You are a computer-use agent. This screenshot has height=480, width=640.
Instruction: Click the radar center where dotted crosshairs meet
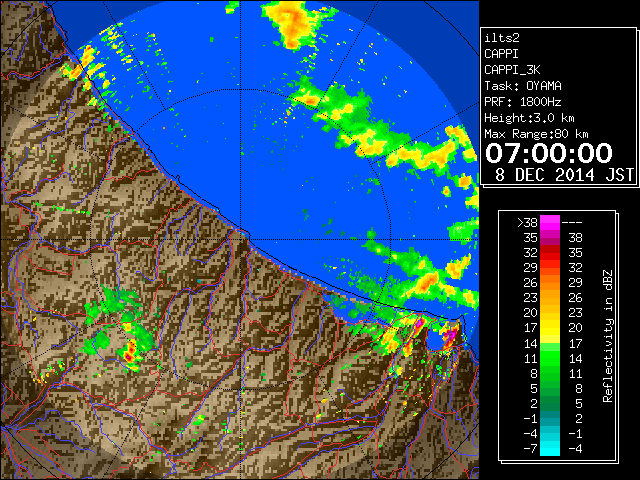[241, 239]
